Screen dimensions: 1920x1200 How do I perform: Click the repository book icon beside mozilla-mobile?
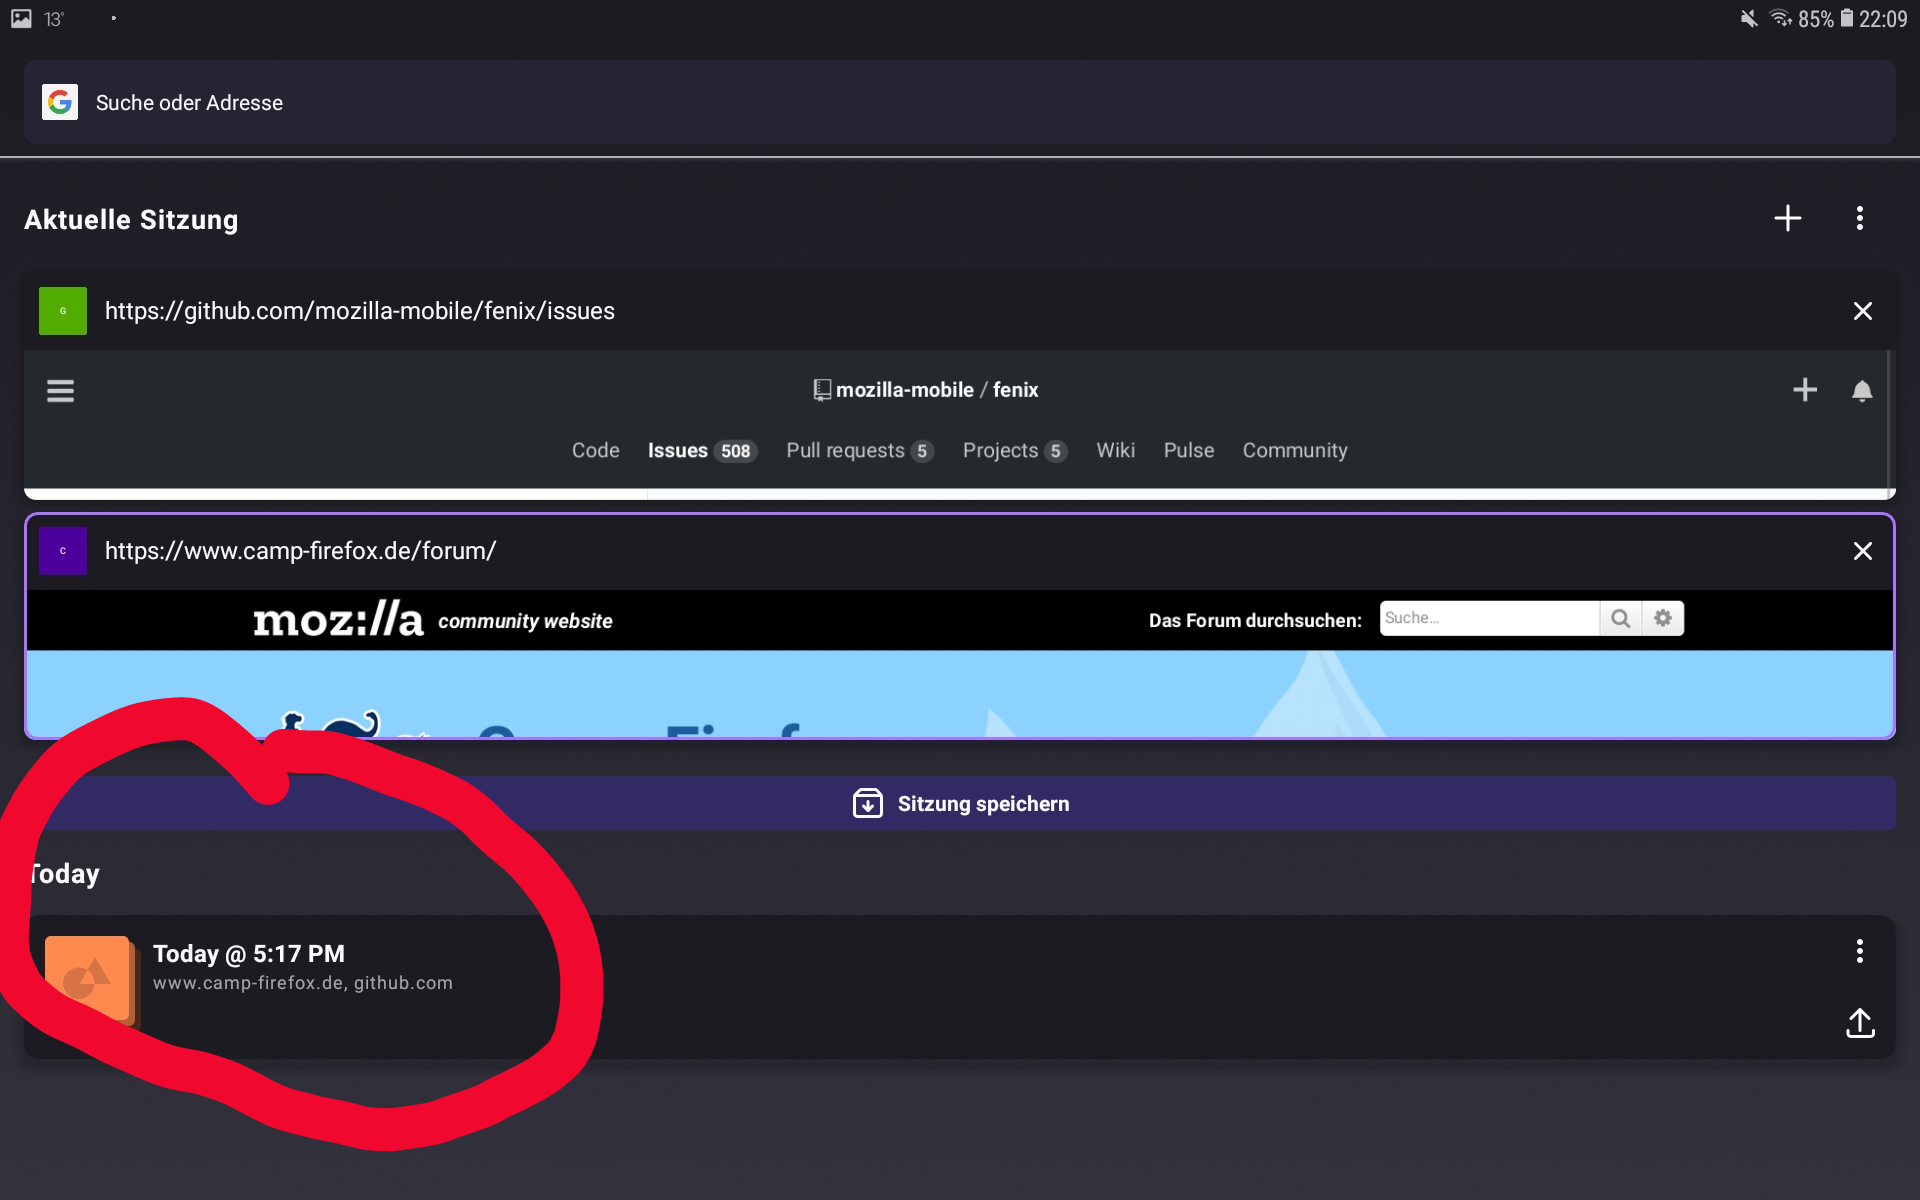point(822,390)
